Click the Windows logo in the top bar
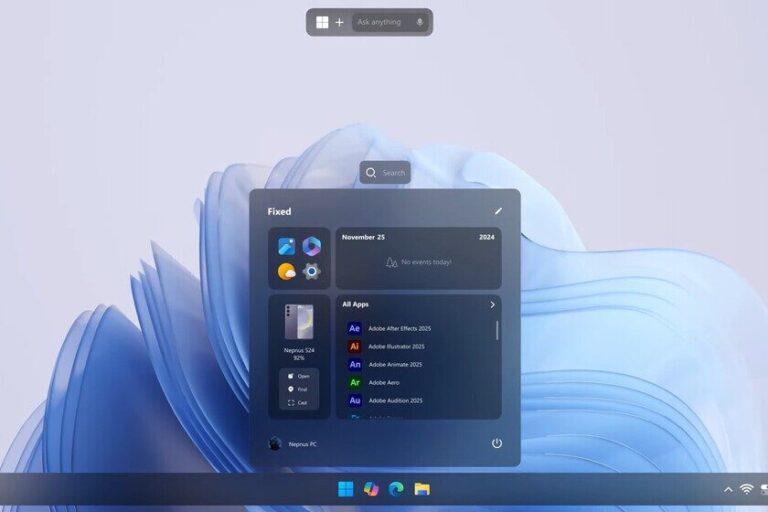768x512 pixels. pyautogui.click(x=322, y=22)
